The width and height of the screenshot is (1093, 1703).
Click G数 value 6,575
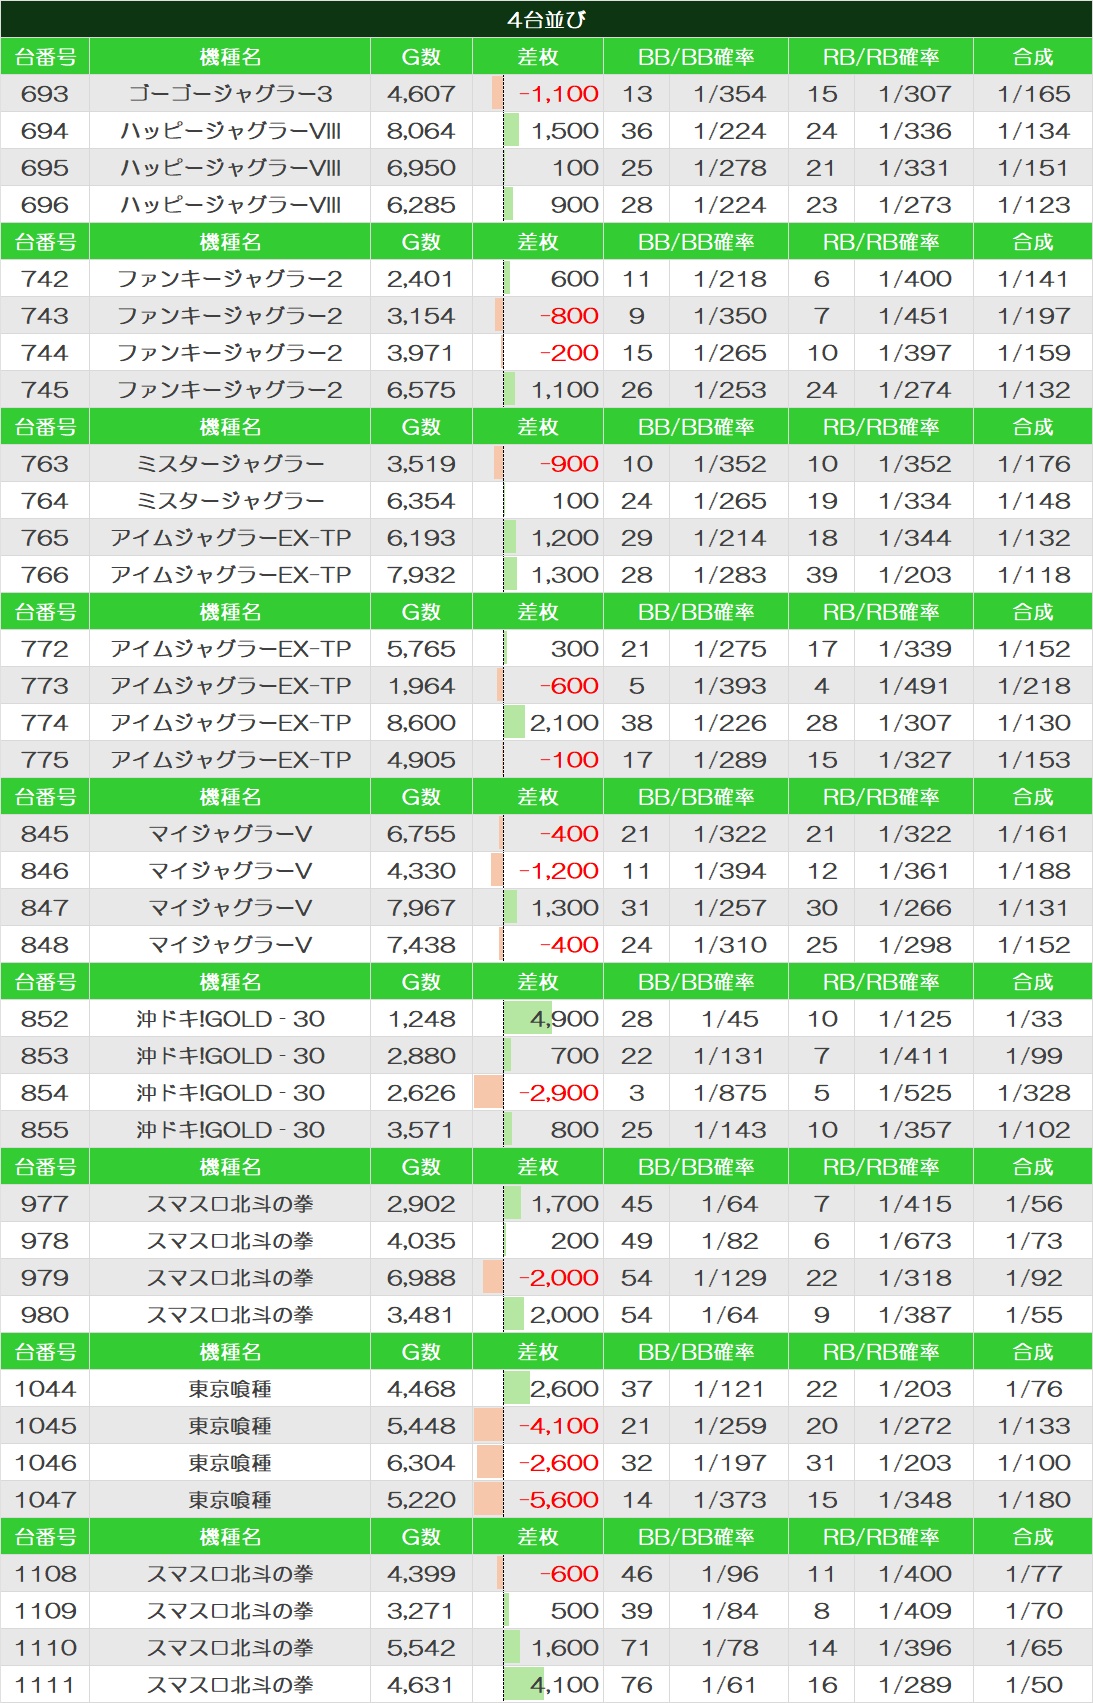tap(421, 390)
